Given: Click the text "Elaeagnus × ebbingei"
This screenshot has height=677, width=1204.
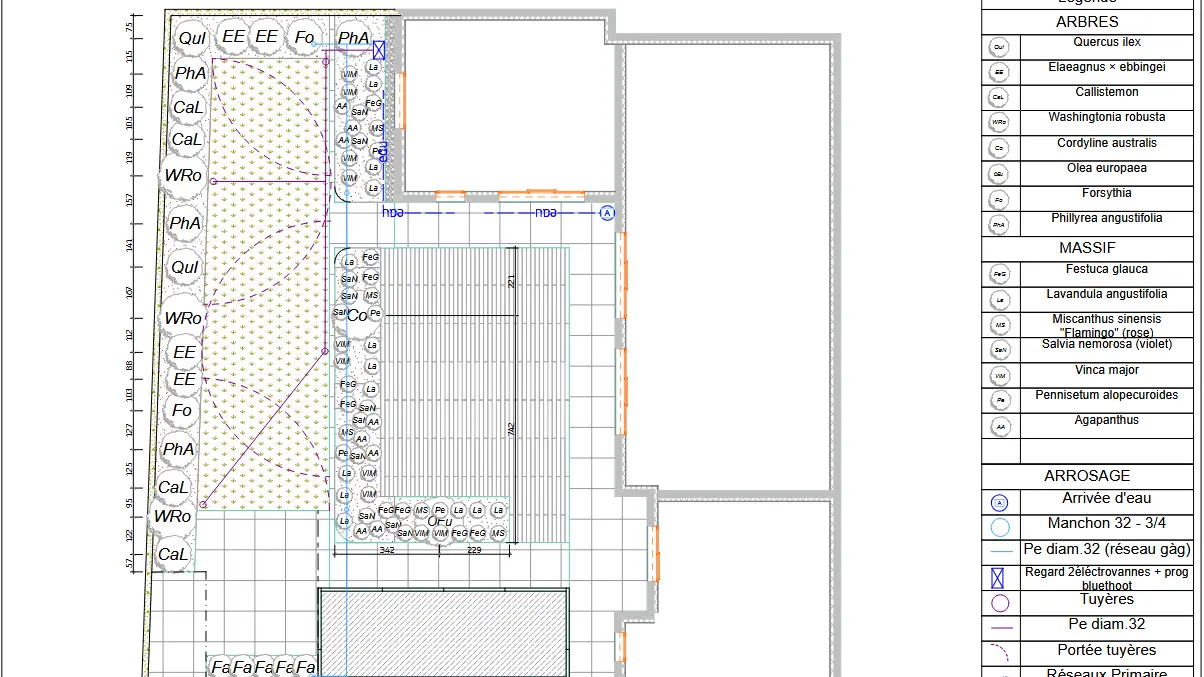Looking at the screenshot, I should (1107, 67).
